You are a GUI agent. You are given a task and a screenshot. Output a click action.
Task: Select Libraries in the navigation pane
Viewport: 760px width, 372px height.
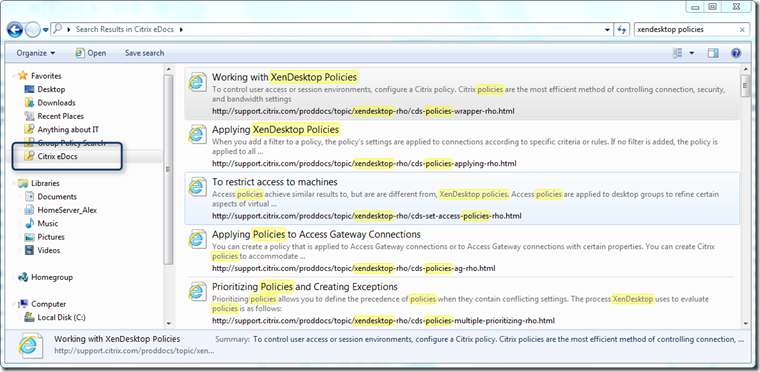click(45, 183)
